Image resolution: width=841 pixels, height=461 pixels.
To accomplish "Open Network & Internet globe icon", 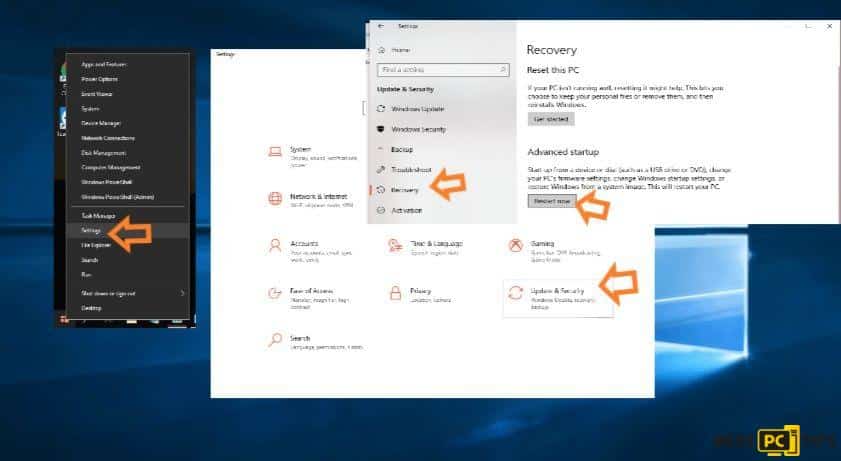I will click(x=275, y=199).
